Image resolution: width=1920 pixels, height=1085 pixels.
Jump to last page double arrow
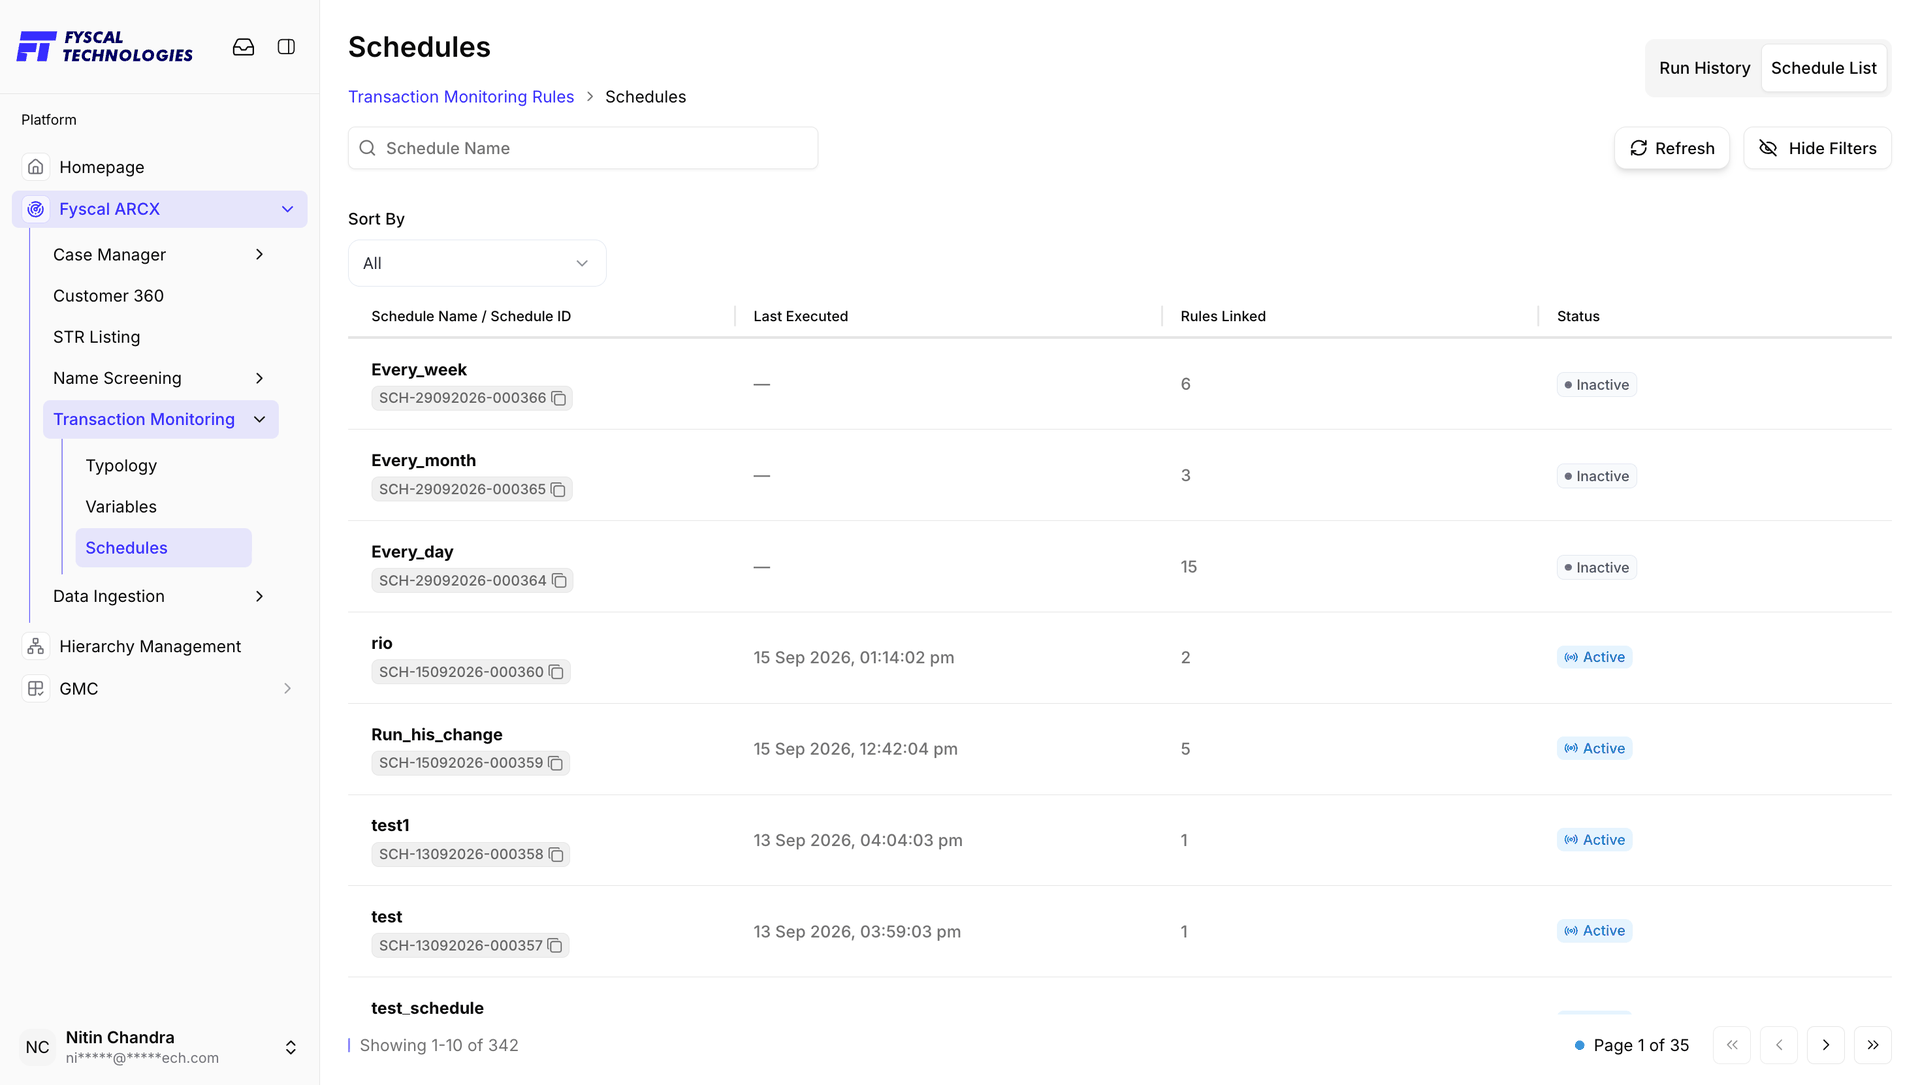1873,1045
